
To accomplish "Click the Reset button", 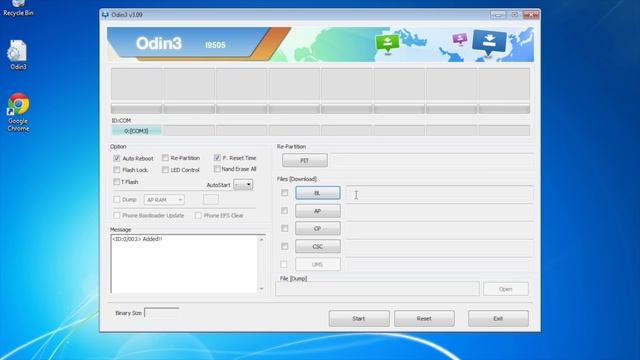I will pyautogui.click(x=424, y=318).
